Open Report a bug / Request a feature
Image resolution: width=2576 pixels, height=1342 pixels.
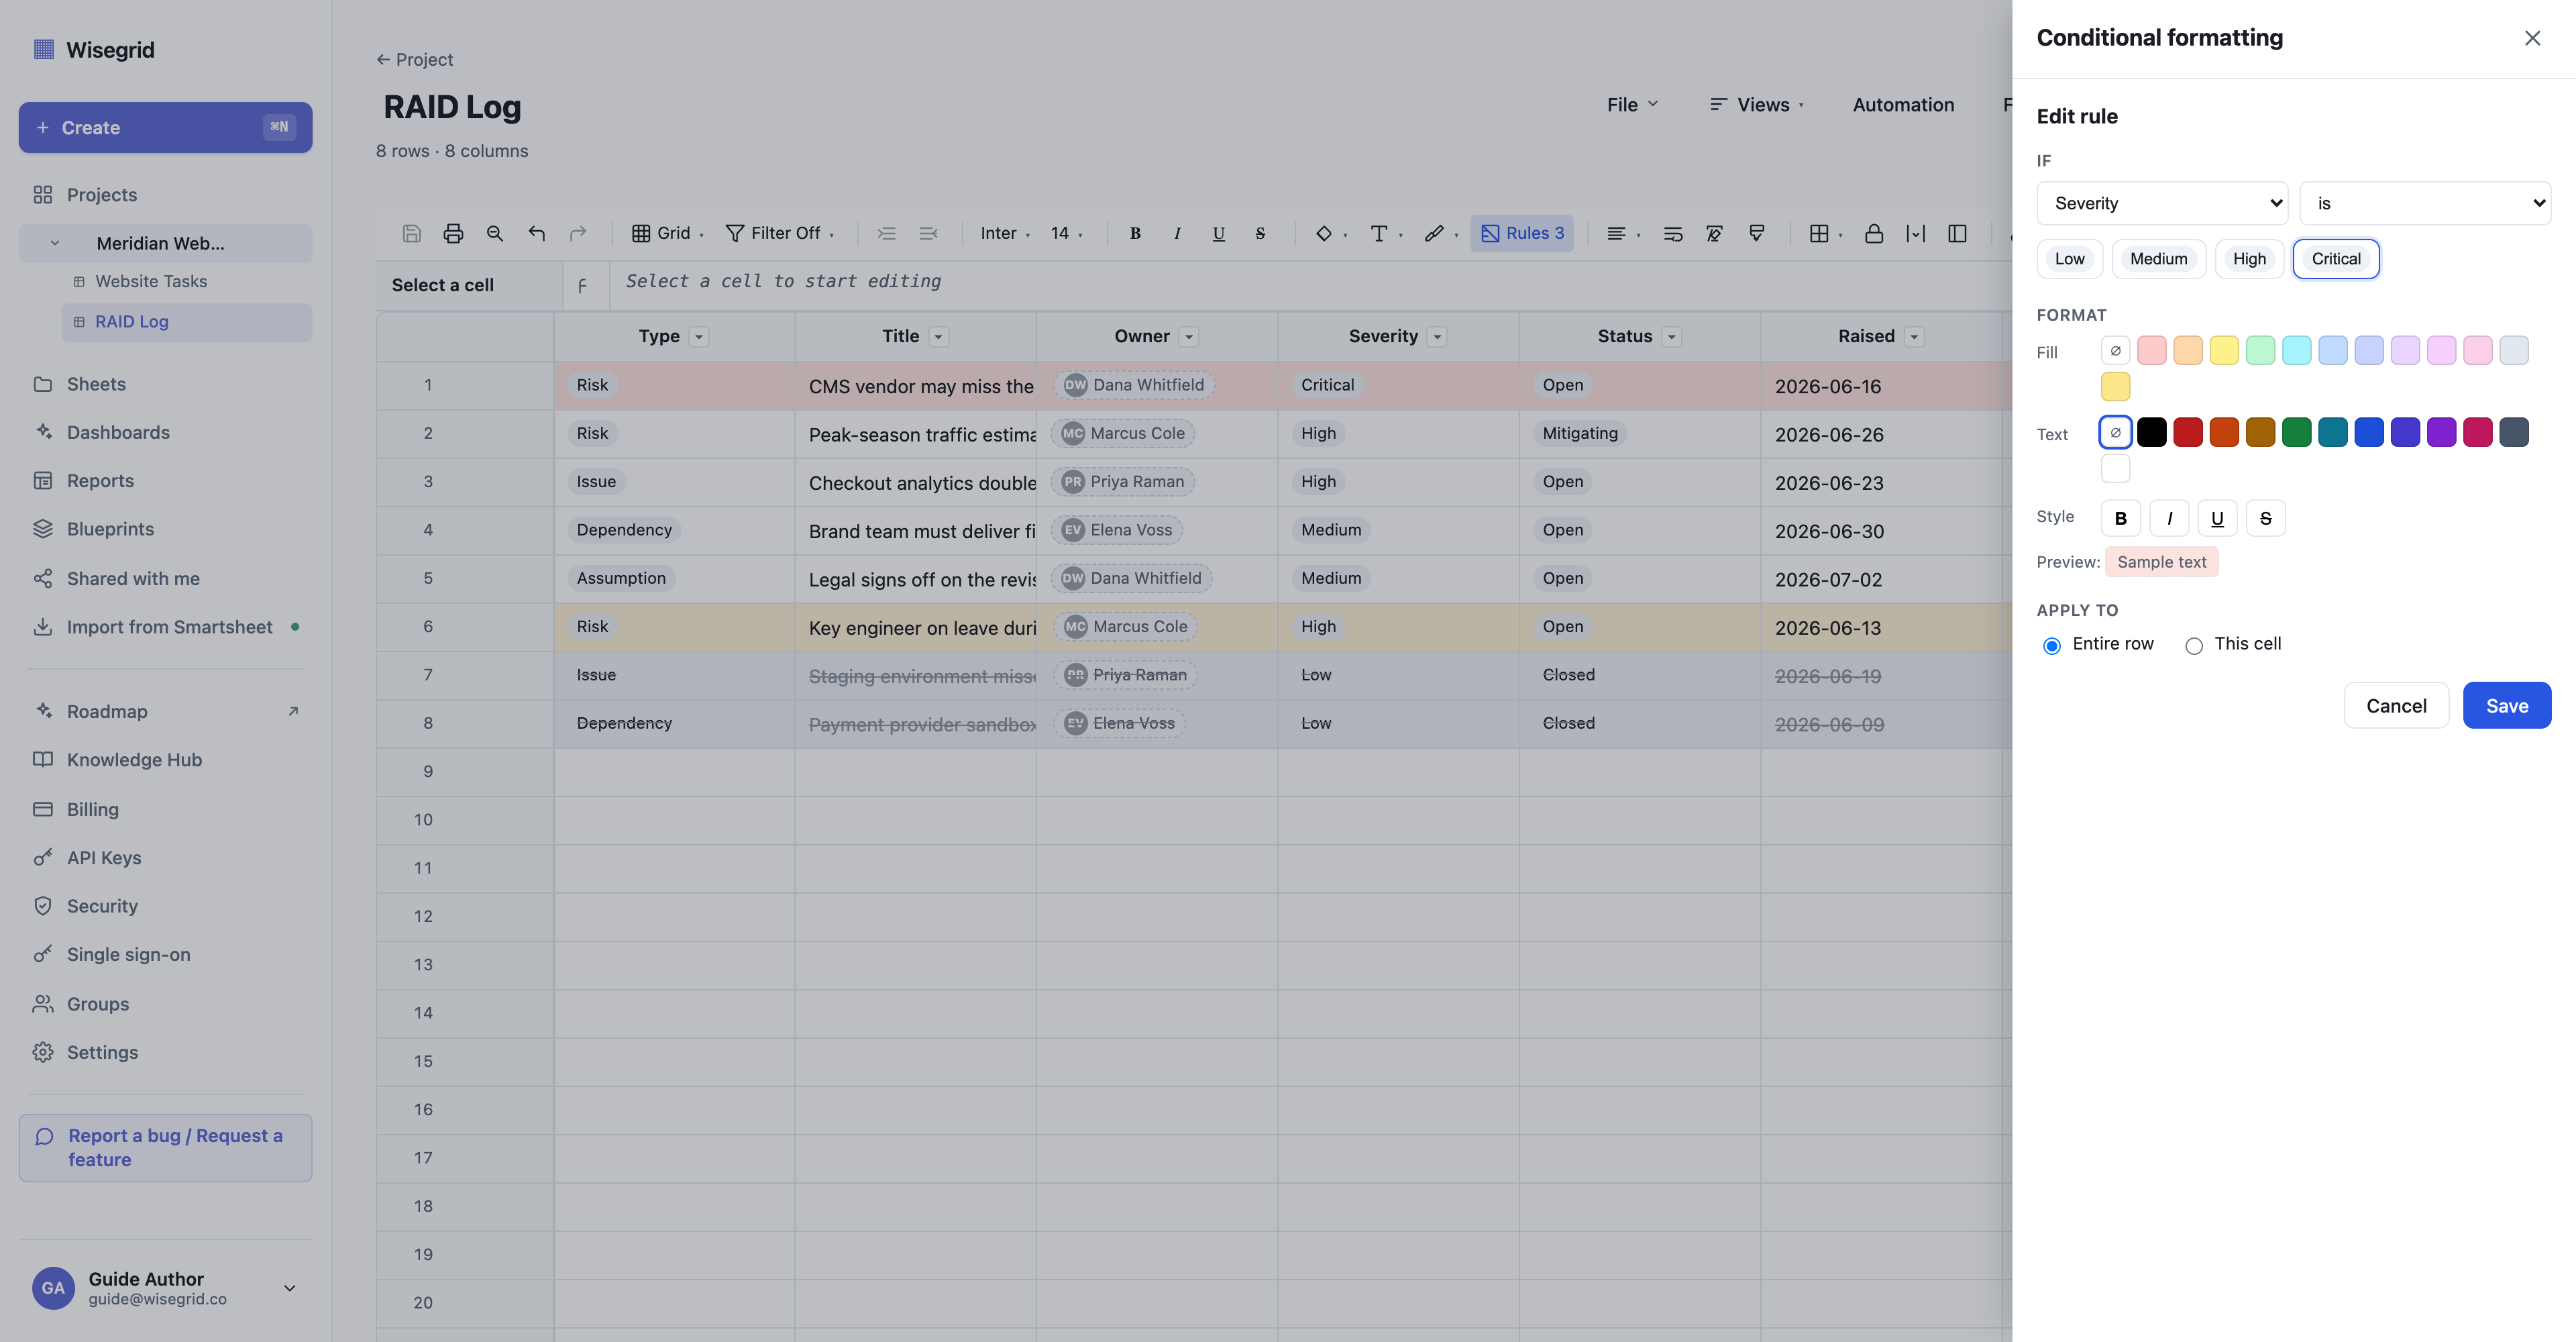tap(165, 1148)
